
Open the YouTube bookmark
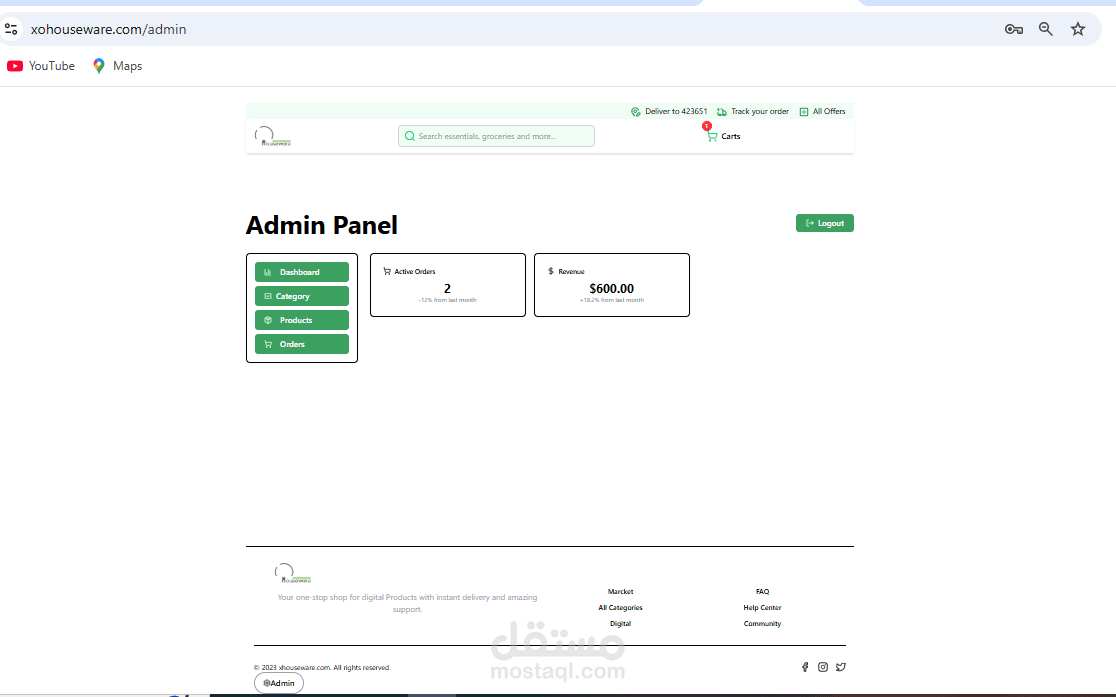41,65
